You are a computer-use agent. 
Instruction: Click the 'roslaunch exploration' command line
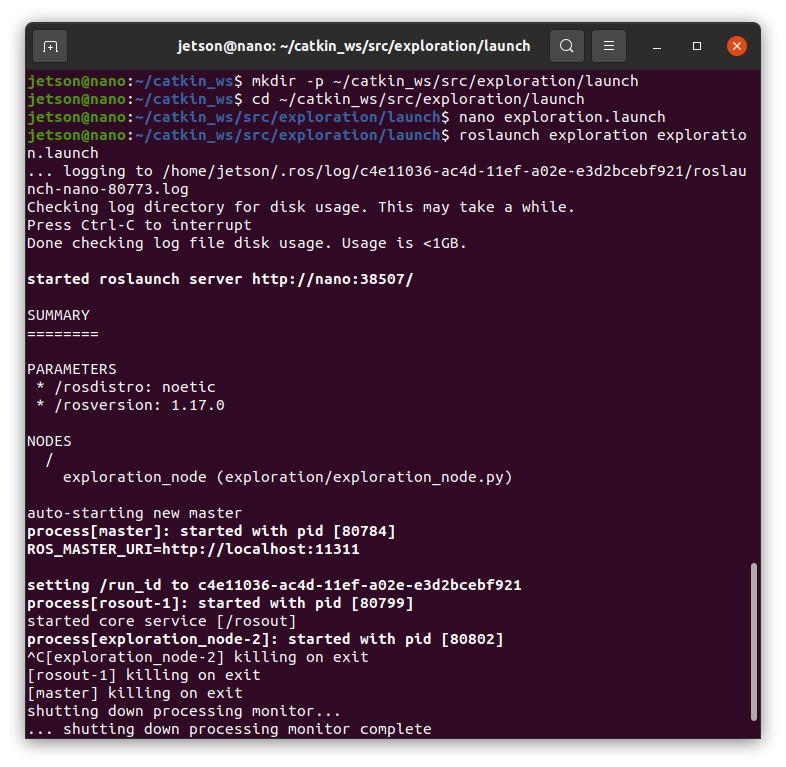click(386, 144)
